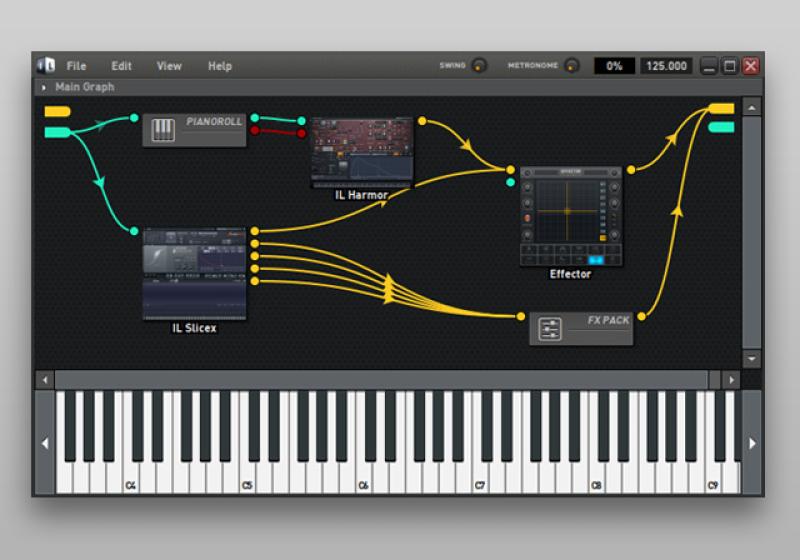Select the 0% swing value field
This screenshot has width=800, height=560.
point(614,66)
